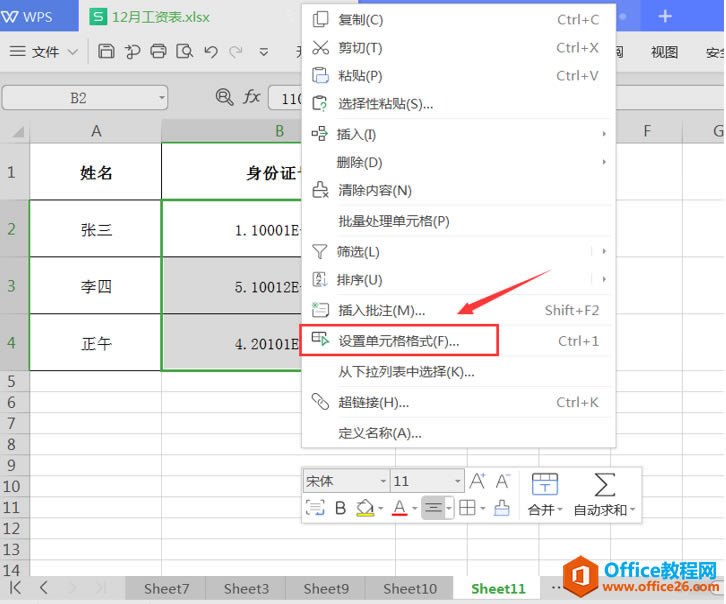The width and height of the screenshot is (726, 604).
Task: Click the borders grid icon
Action: point(467,508)
